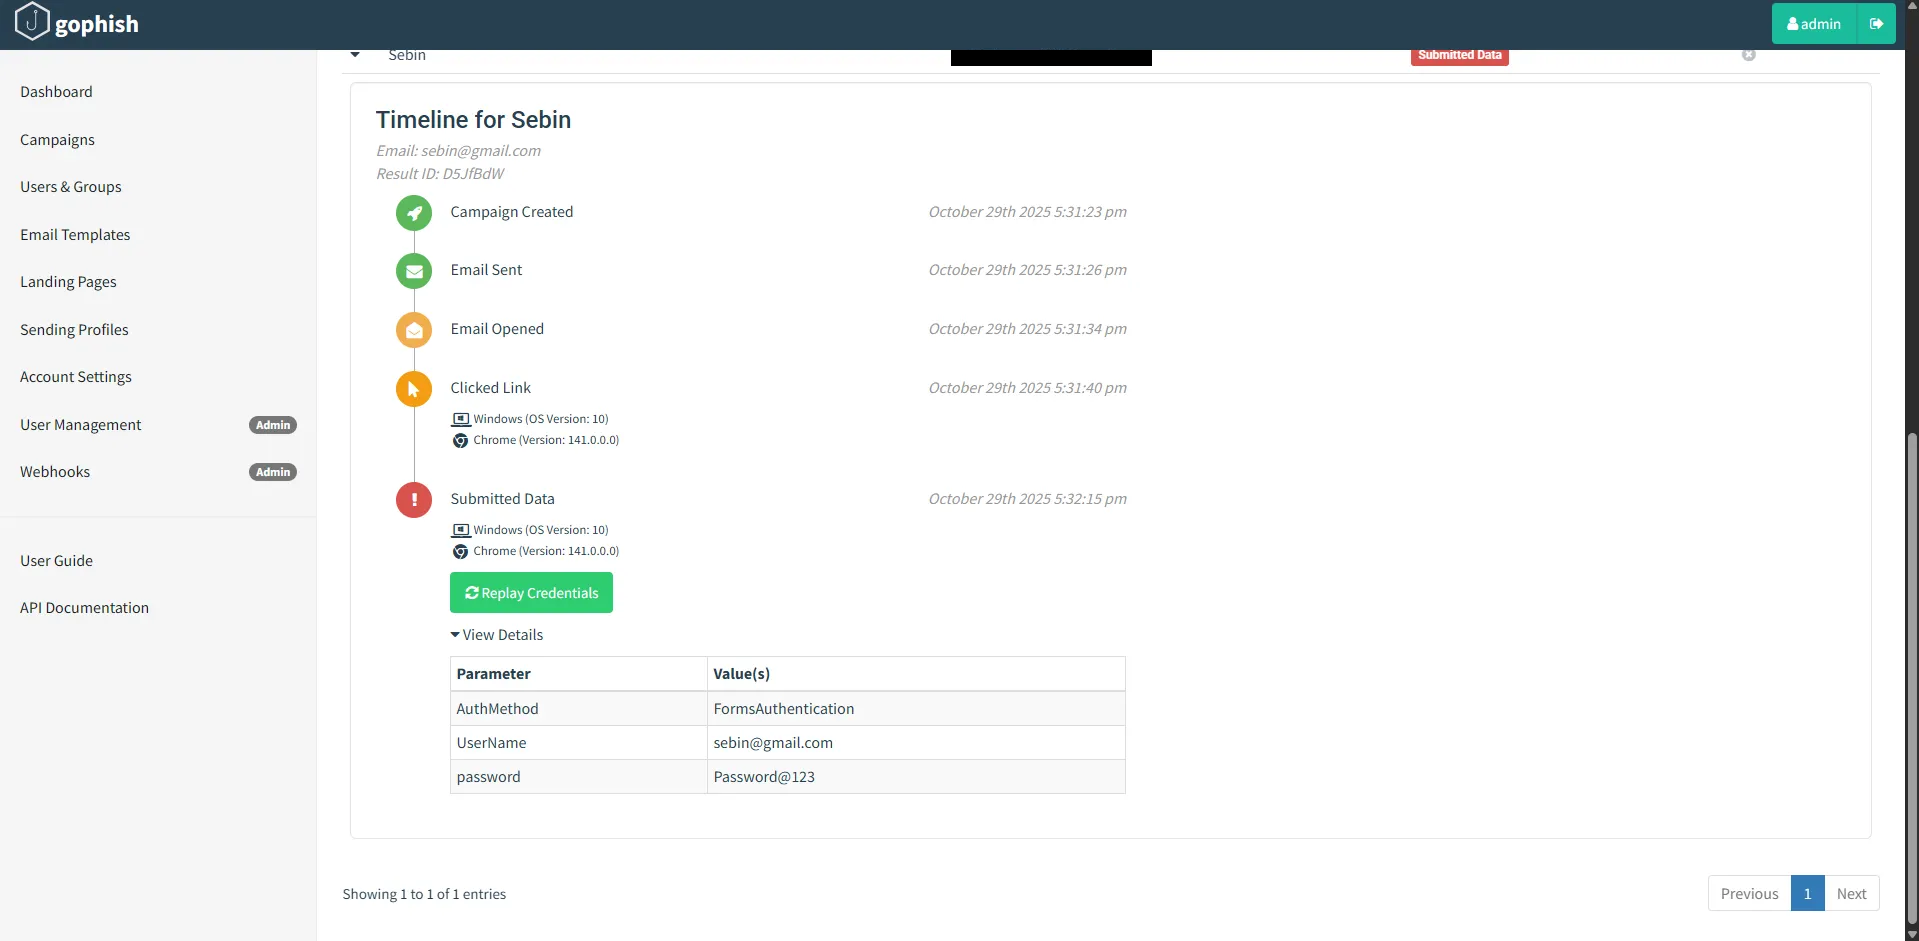
Task: Open Users & Groups section
Action: point(70,187)
